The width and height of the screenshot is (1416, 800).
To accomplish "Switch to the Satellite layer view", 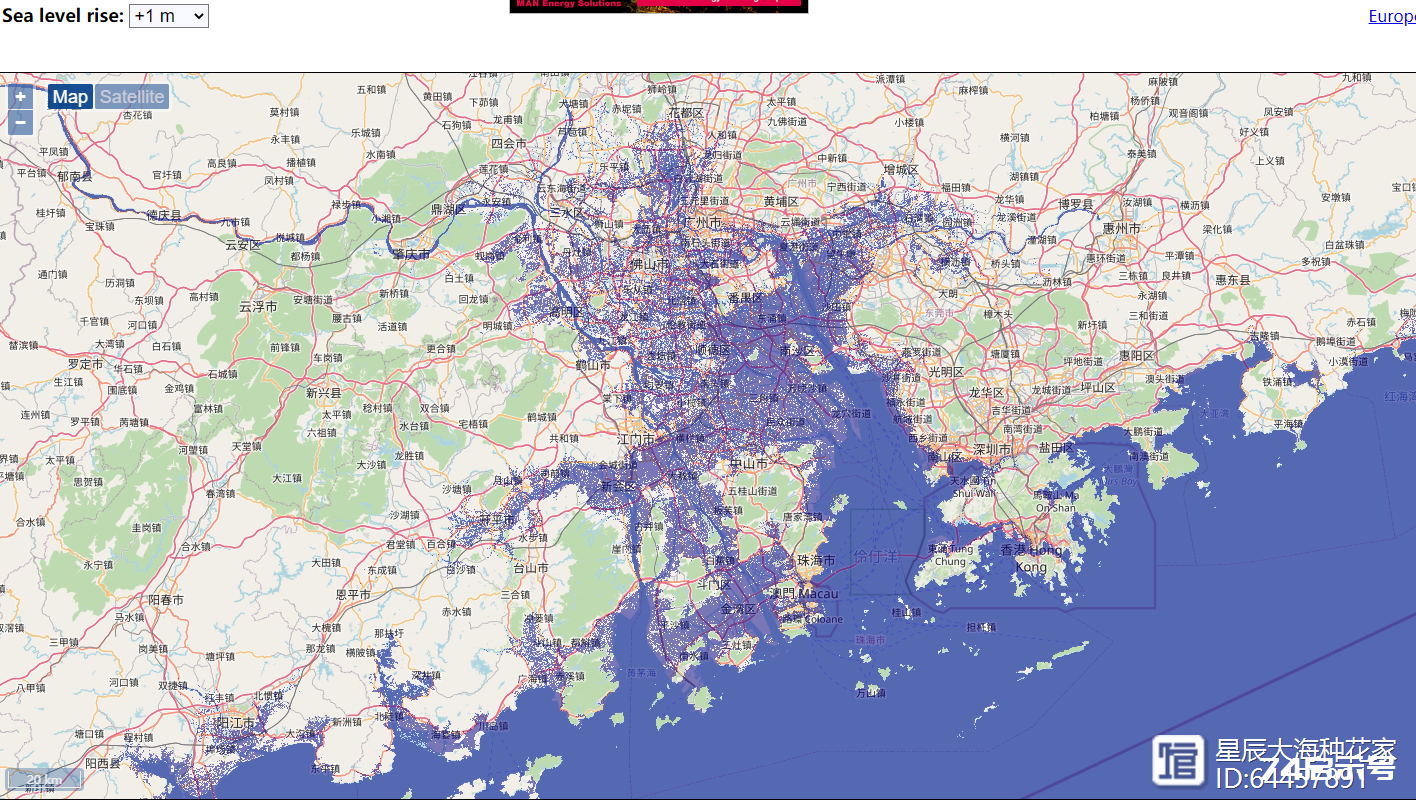I will pos(132,97).
